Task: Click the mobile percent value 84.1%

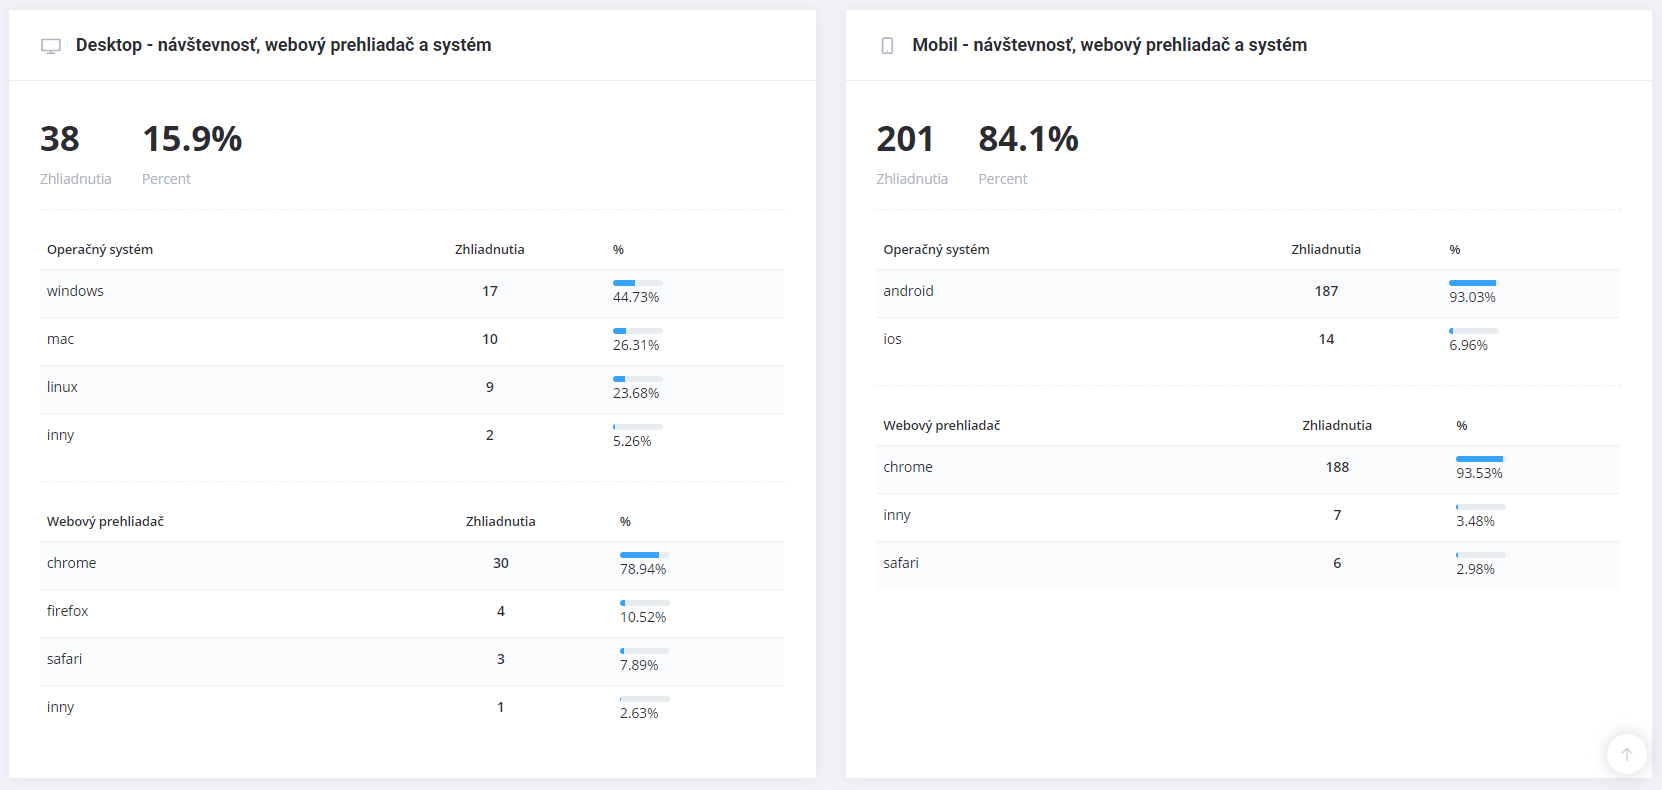Action: [x=1028, y=139]
